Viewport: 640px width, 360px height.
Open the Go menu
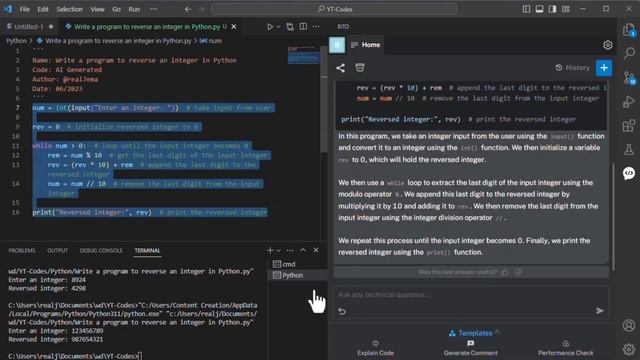click(116, 9)
